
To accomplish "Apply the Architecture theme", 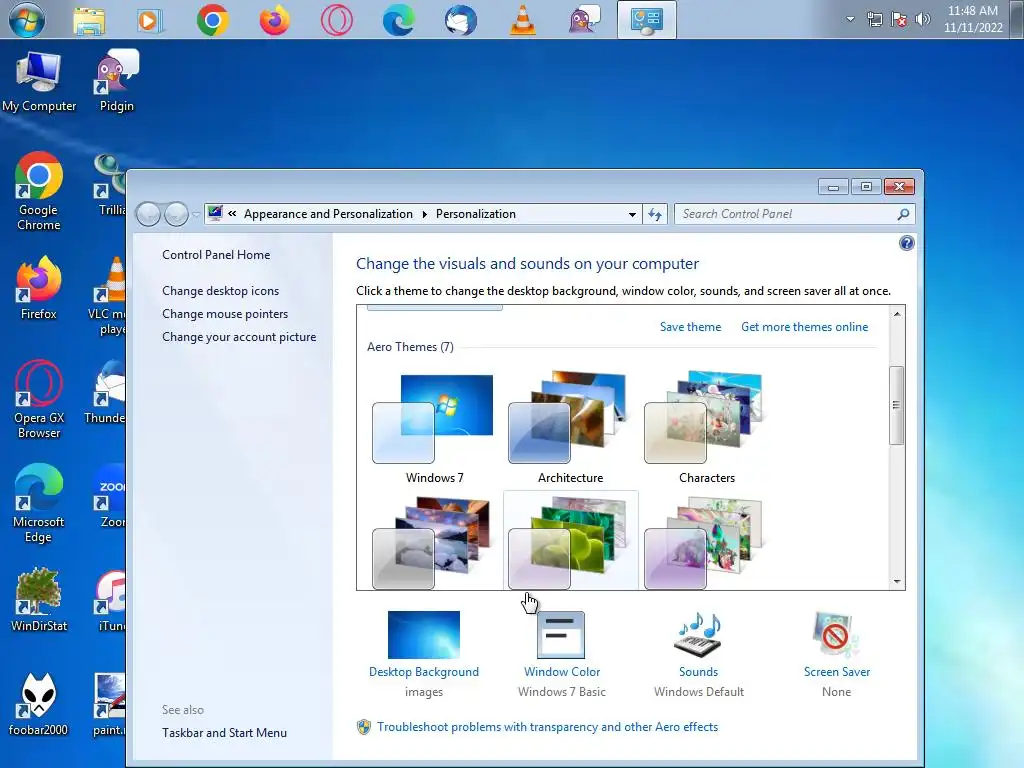I will 570,428.
